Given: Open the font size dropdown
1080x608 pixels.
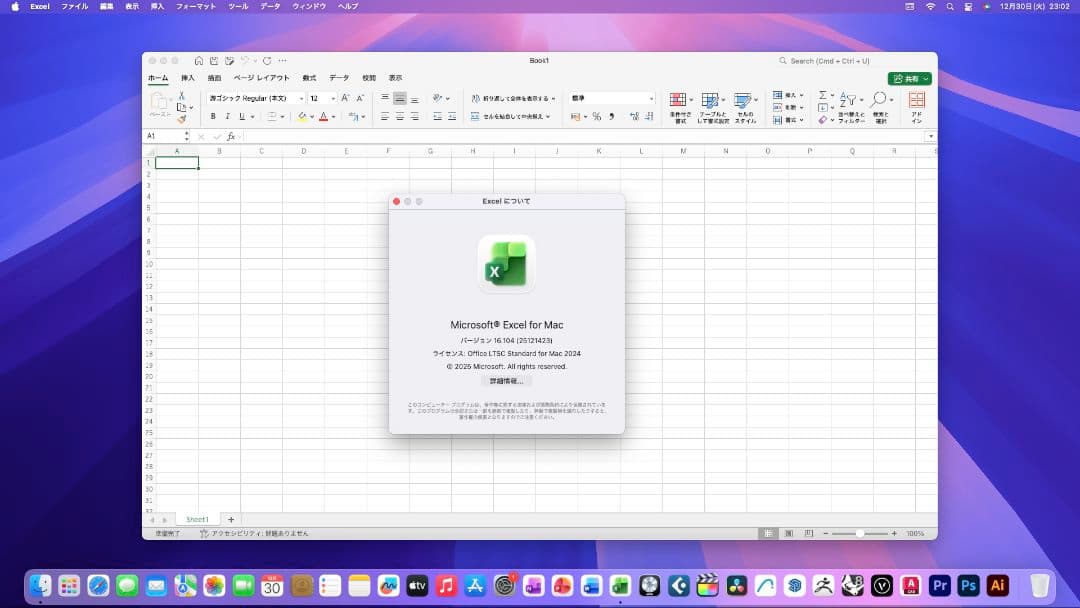Looking at the screenshot, I should click(334, 99).
